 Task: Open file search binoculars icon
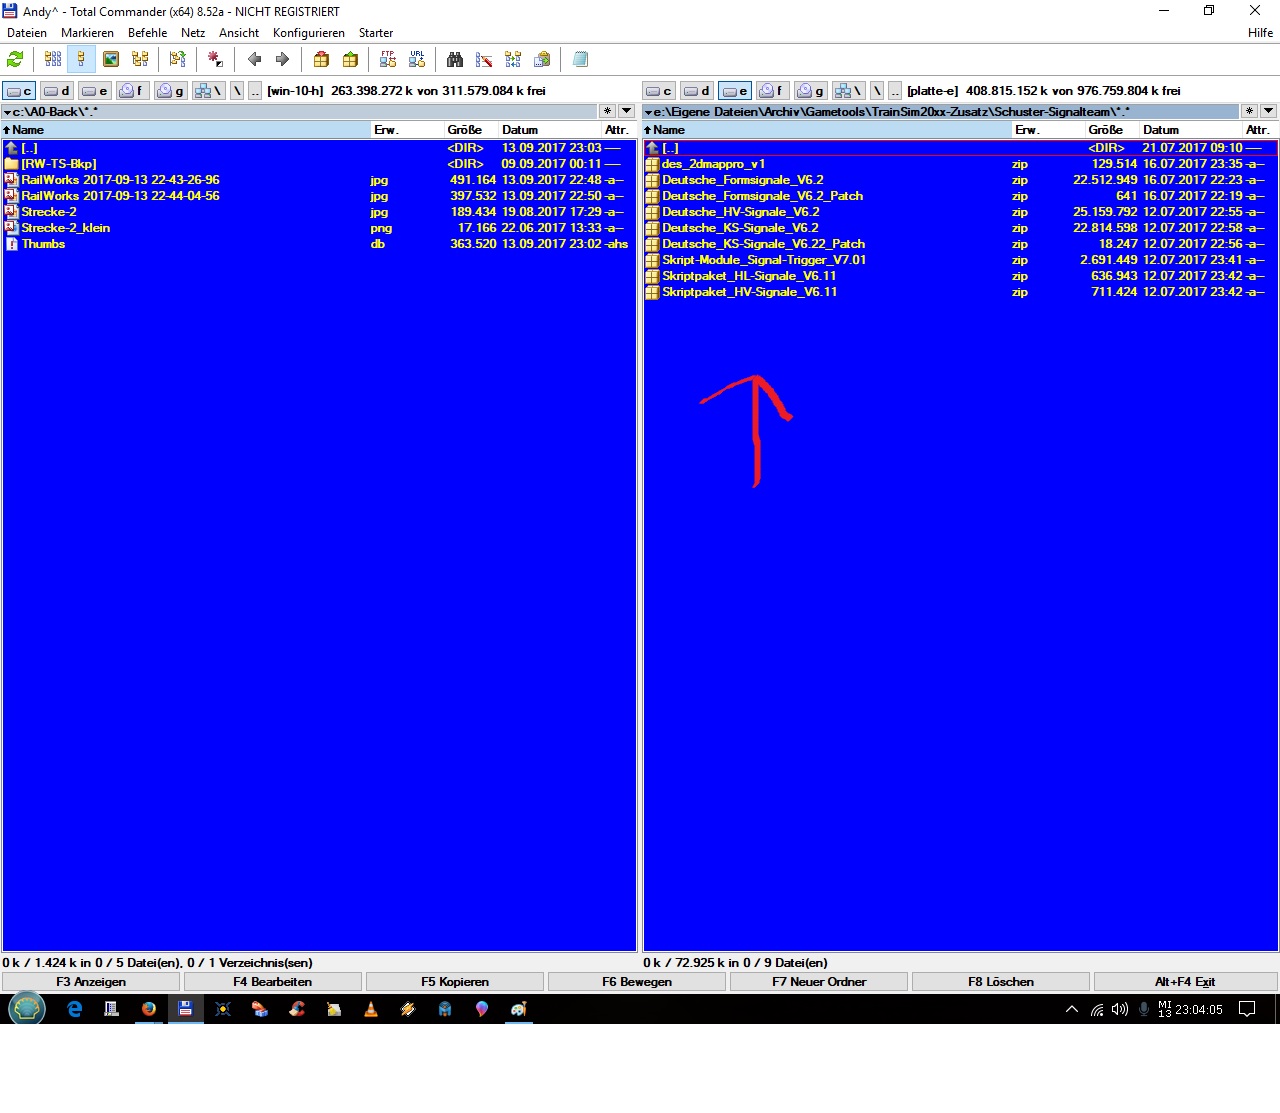pos(455,60)
